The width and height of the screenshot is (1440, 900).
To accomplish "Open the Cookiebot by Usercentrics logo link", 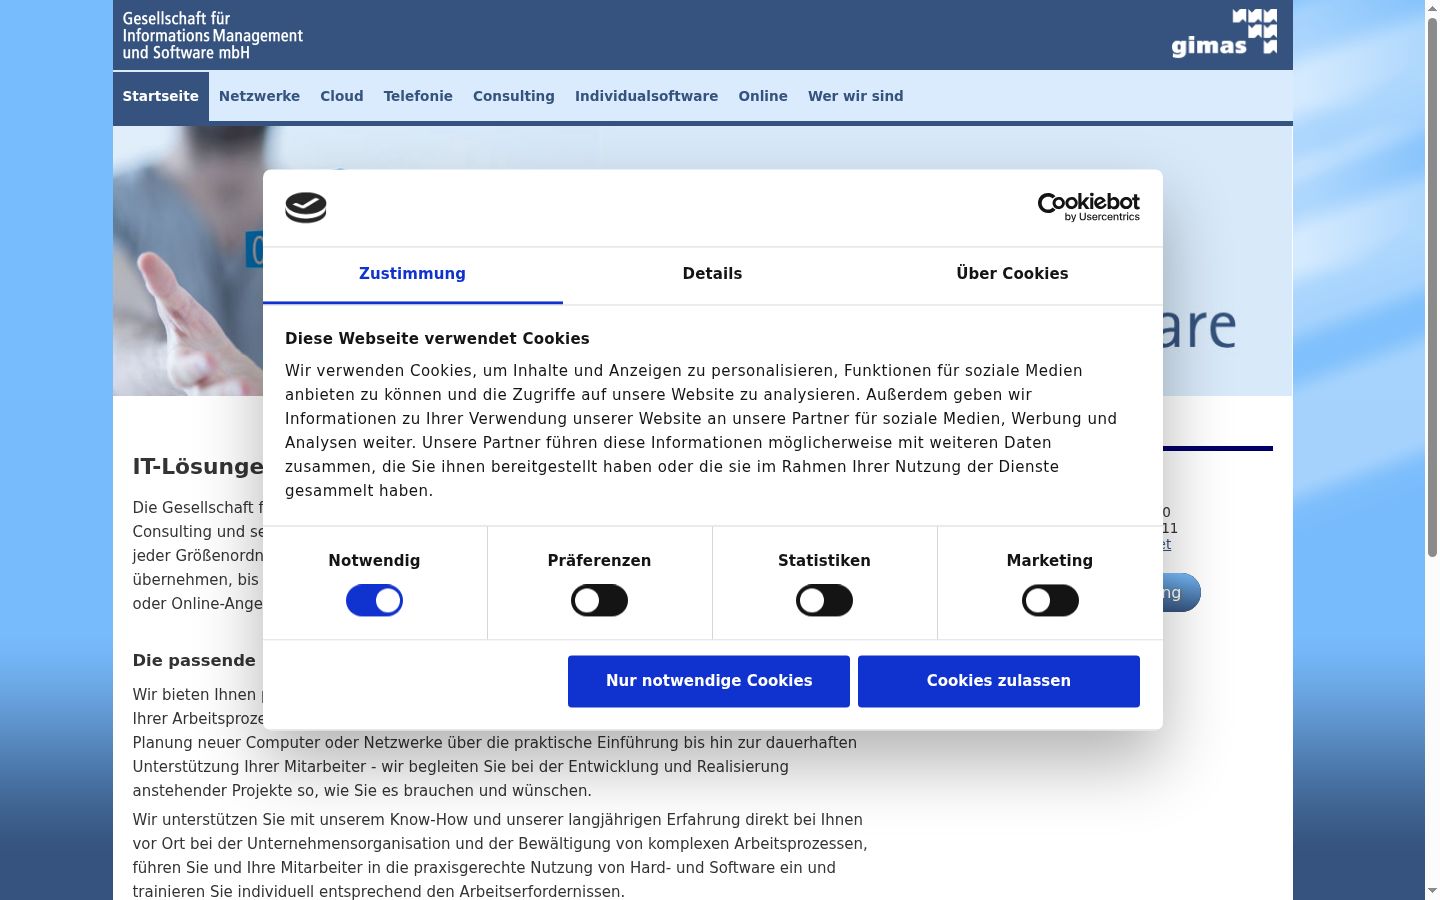I will tap(1088, 207).
